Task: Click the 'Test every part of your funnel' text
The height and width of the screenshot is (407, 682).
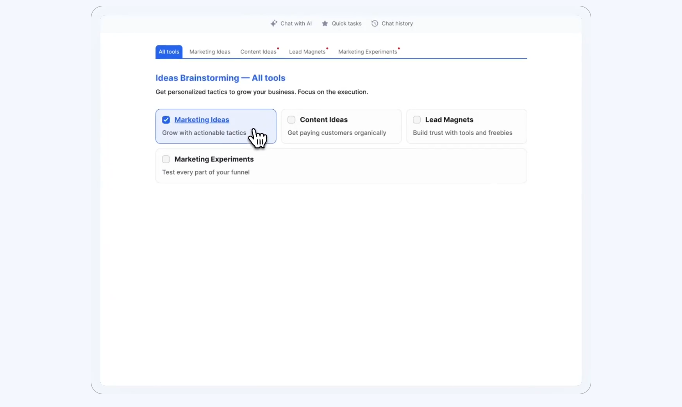Action: [205, 172]
